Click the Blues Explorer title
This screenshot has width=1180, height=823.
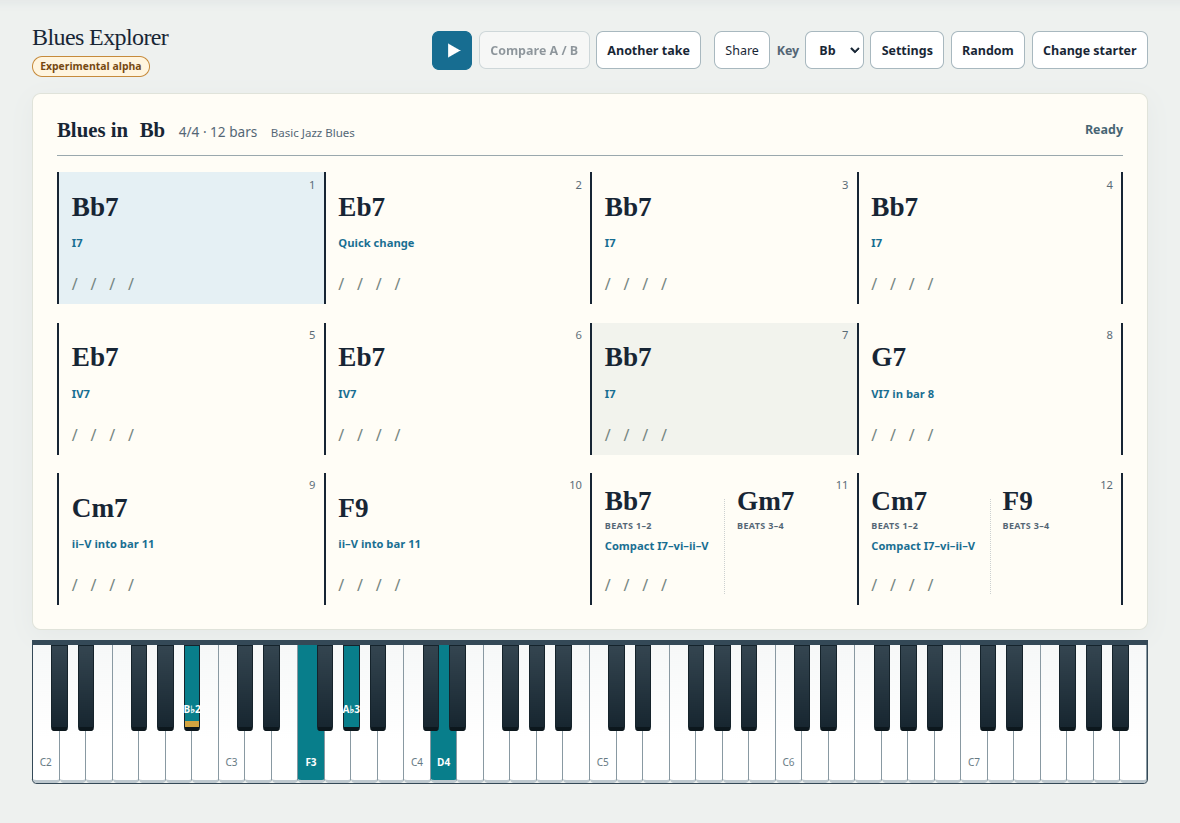pos(100,38)
